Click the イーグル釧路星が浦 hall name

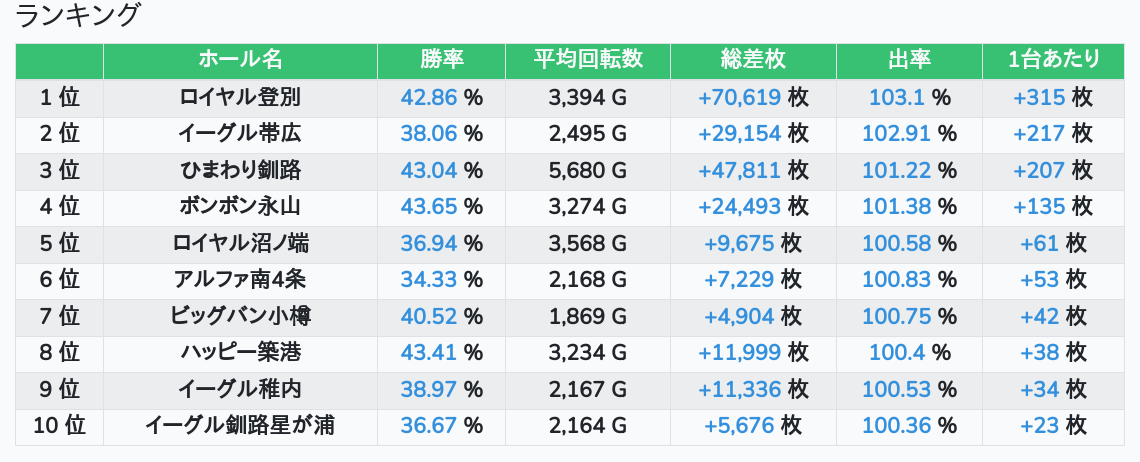point(240,426)
